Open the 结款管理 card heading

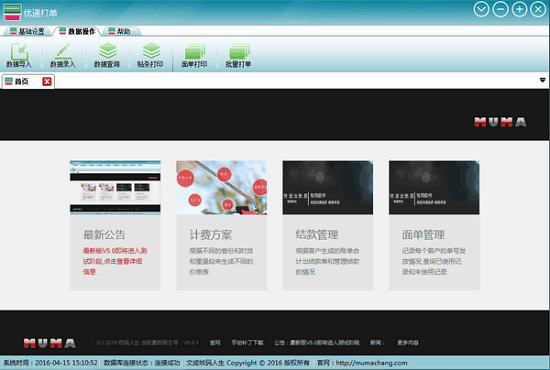pyautogui.click(x=317, y=235)
